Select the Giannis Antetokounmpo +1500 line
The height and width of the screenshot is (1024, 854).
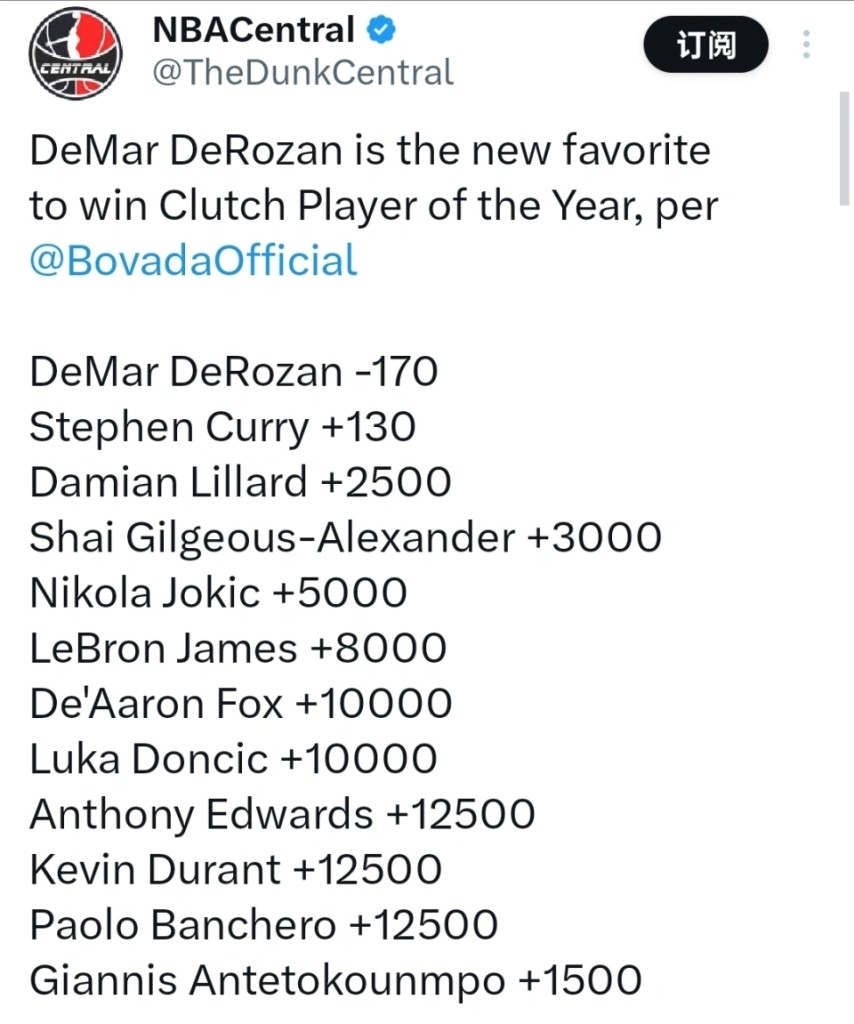(335, 980)
